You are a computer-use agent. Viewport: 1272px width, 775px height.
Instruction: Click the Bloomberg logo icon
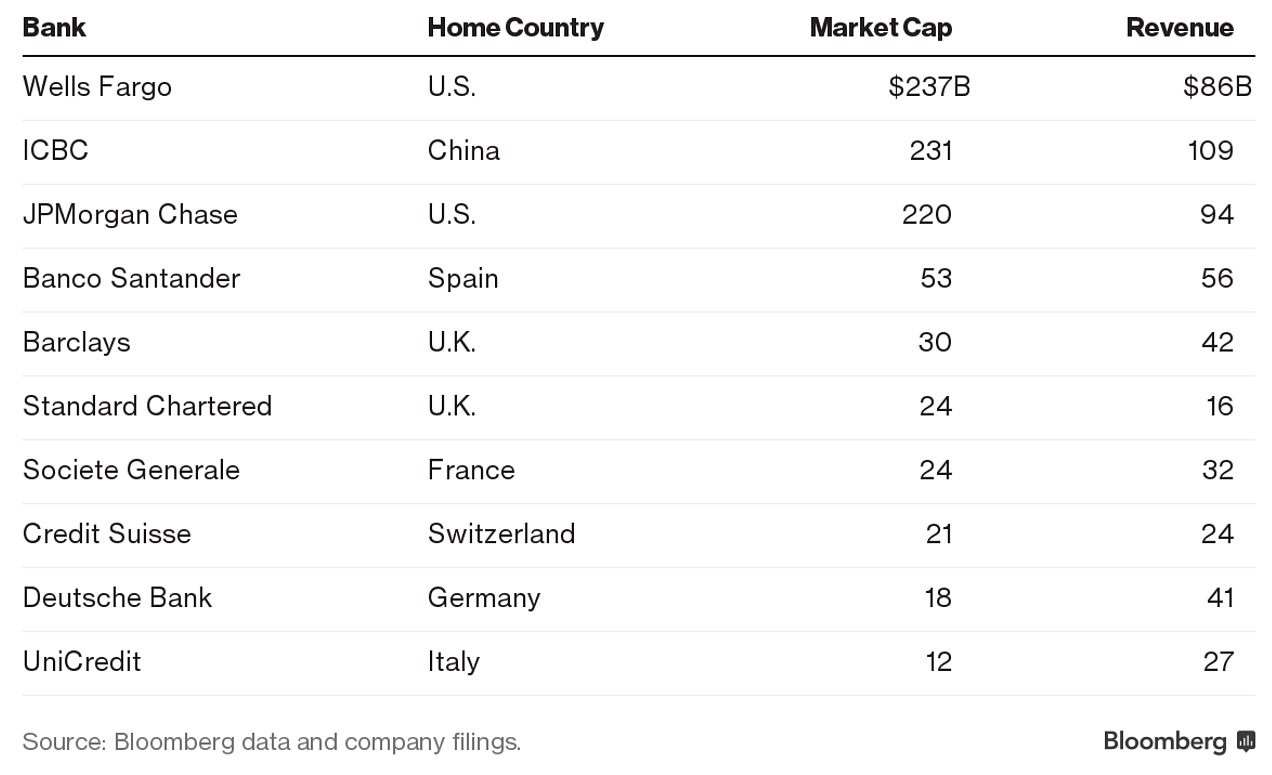point(1245,741)
